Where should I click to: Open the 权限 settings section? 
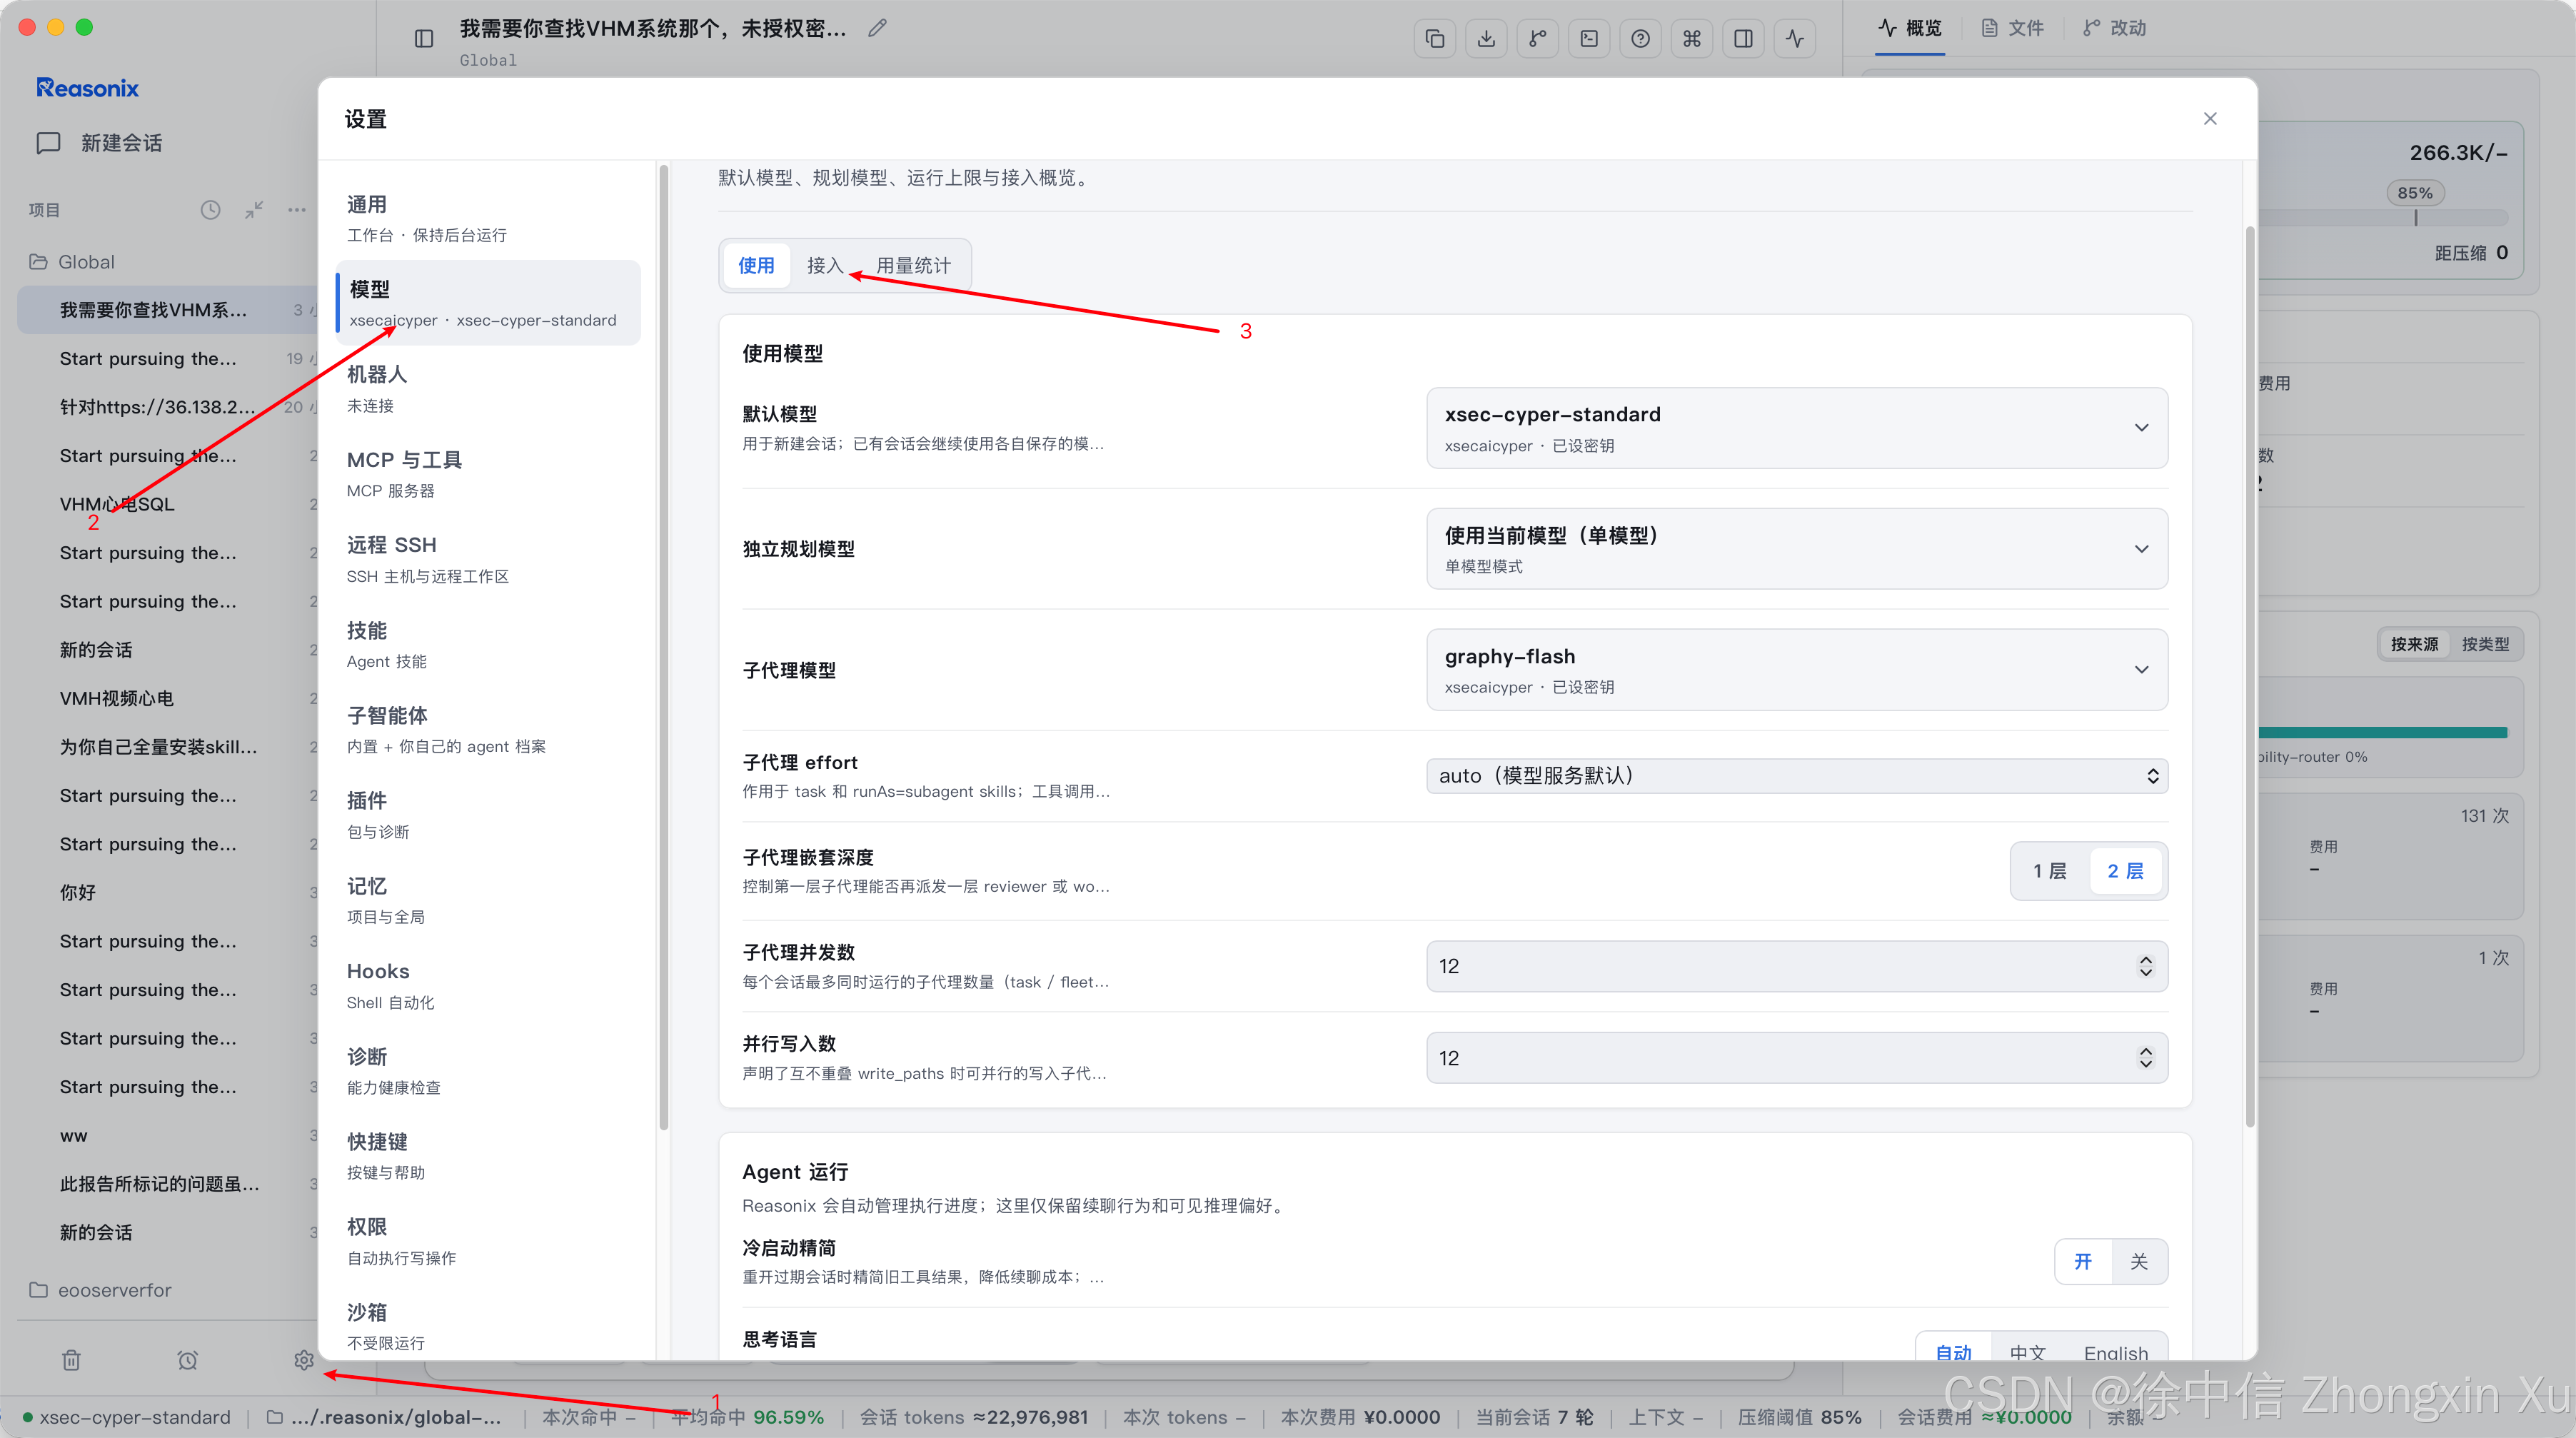(488, 1241)
